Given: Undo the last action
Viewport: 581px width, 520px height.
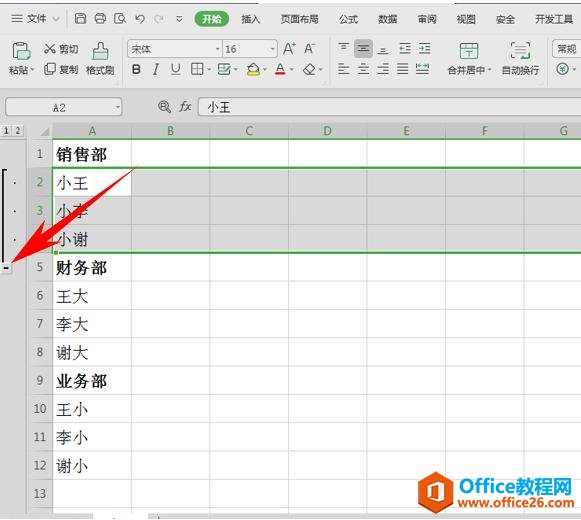Looking at the screenshot, I should 140,19.
